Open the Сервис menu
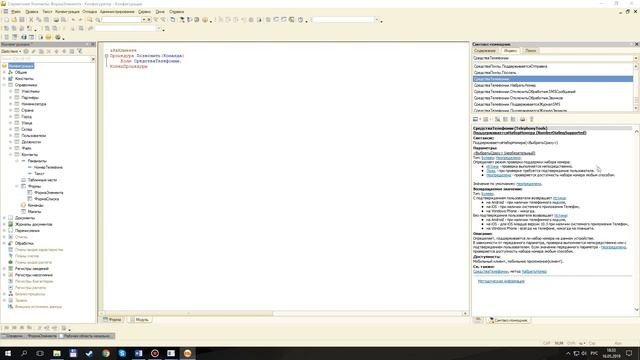Image resolution: width=640 pixels, height=360 pixels. [144, 12]
